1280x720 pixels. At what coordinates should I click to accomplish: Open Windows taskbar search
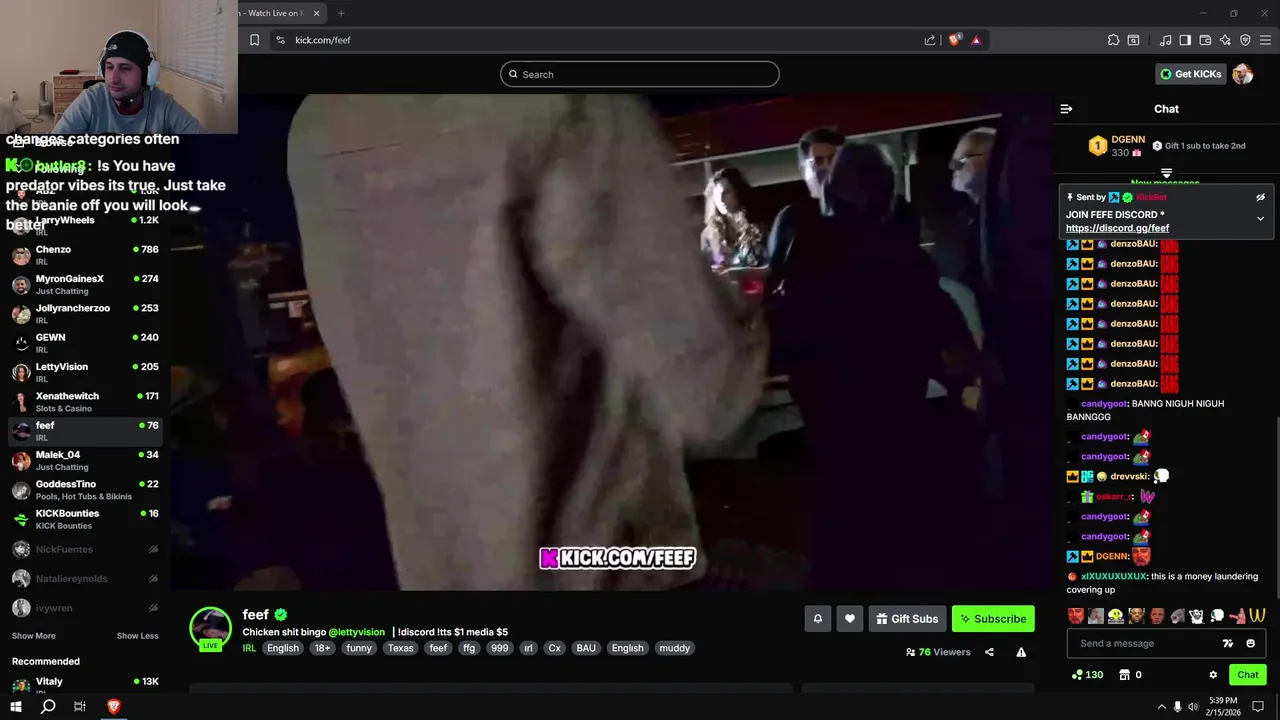[48, 707]
